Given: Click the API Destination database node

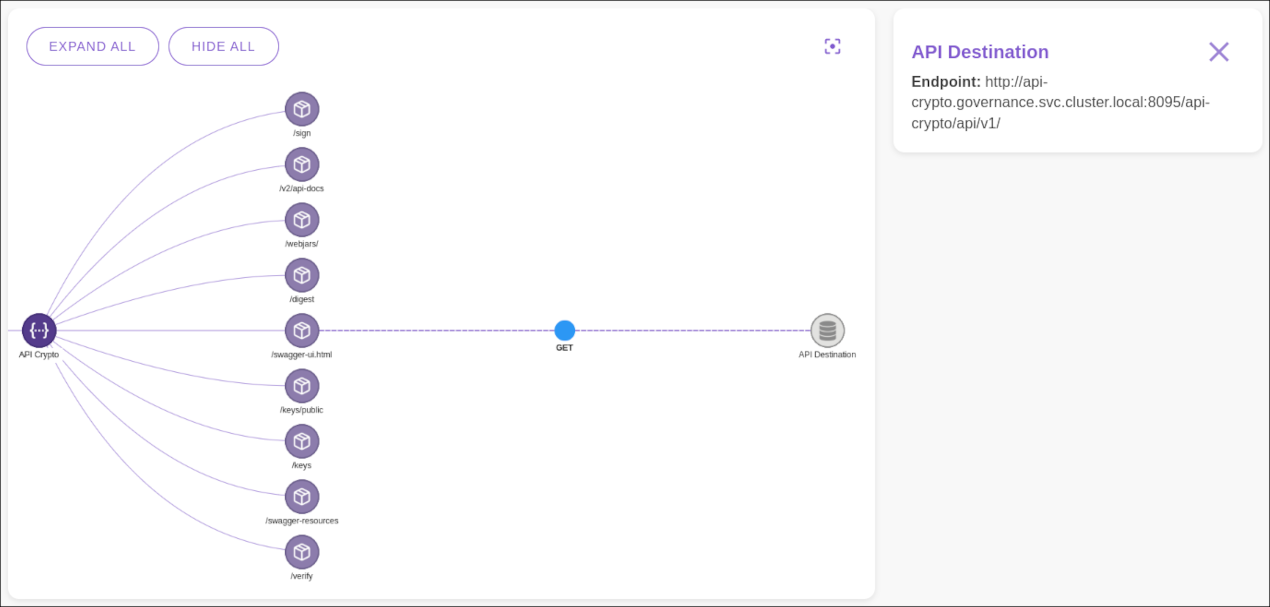Looking at the screenshot, I should pos(828,330).
